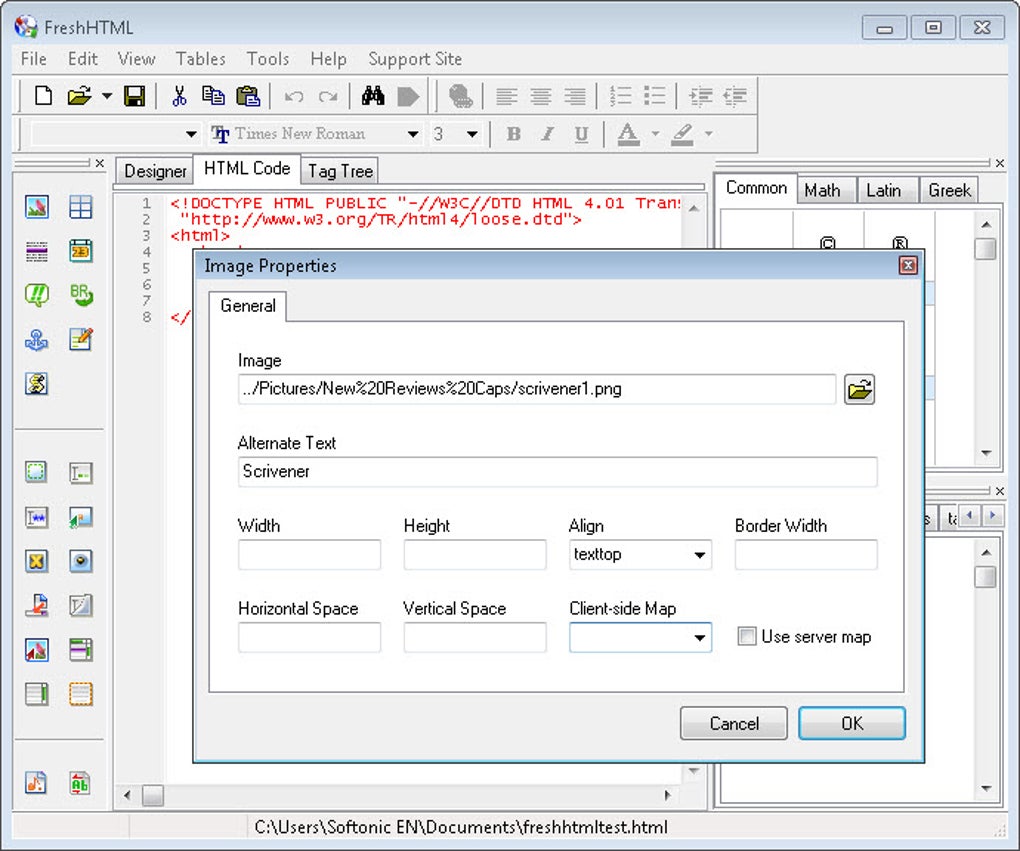Open the Tools menu

[x=267, y=59]
